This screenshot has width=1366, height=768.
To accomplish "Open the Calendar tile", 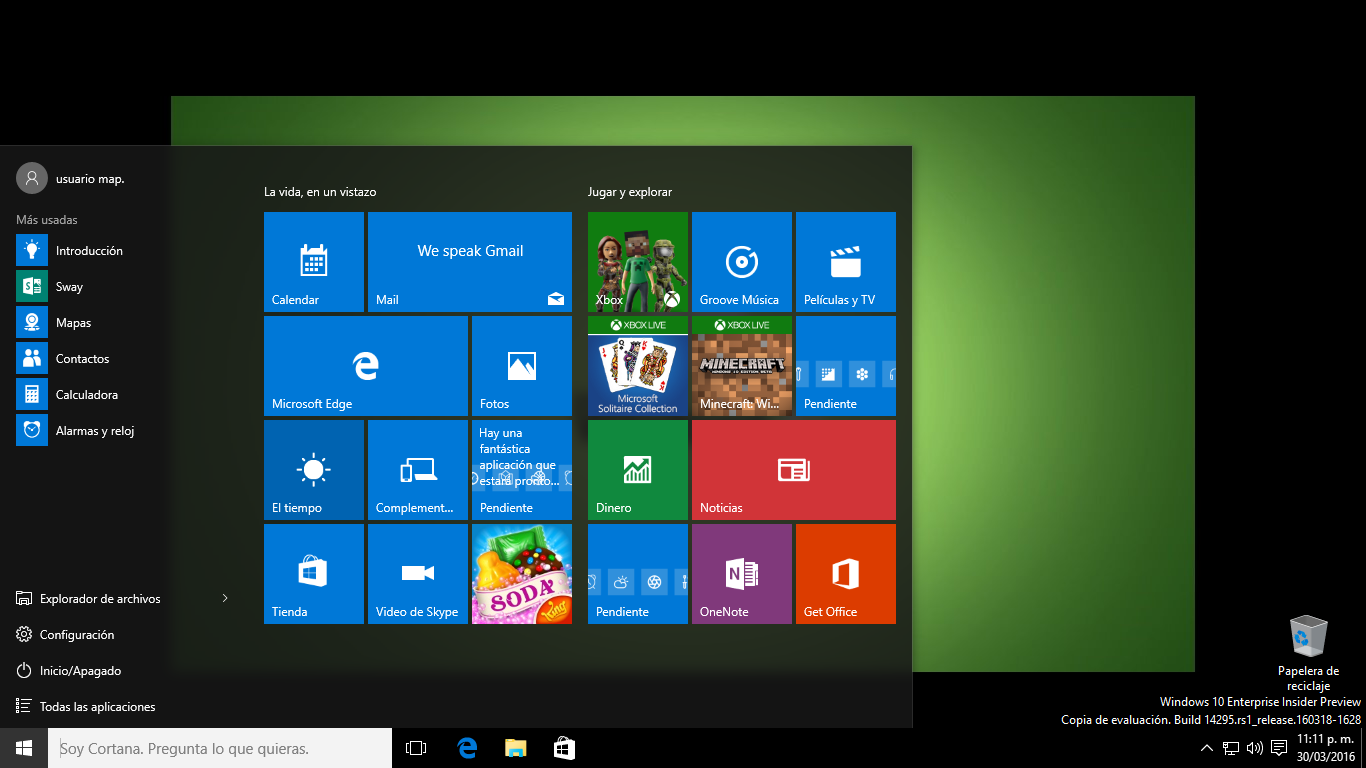I will tap(314, 262).
